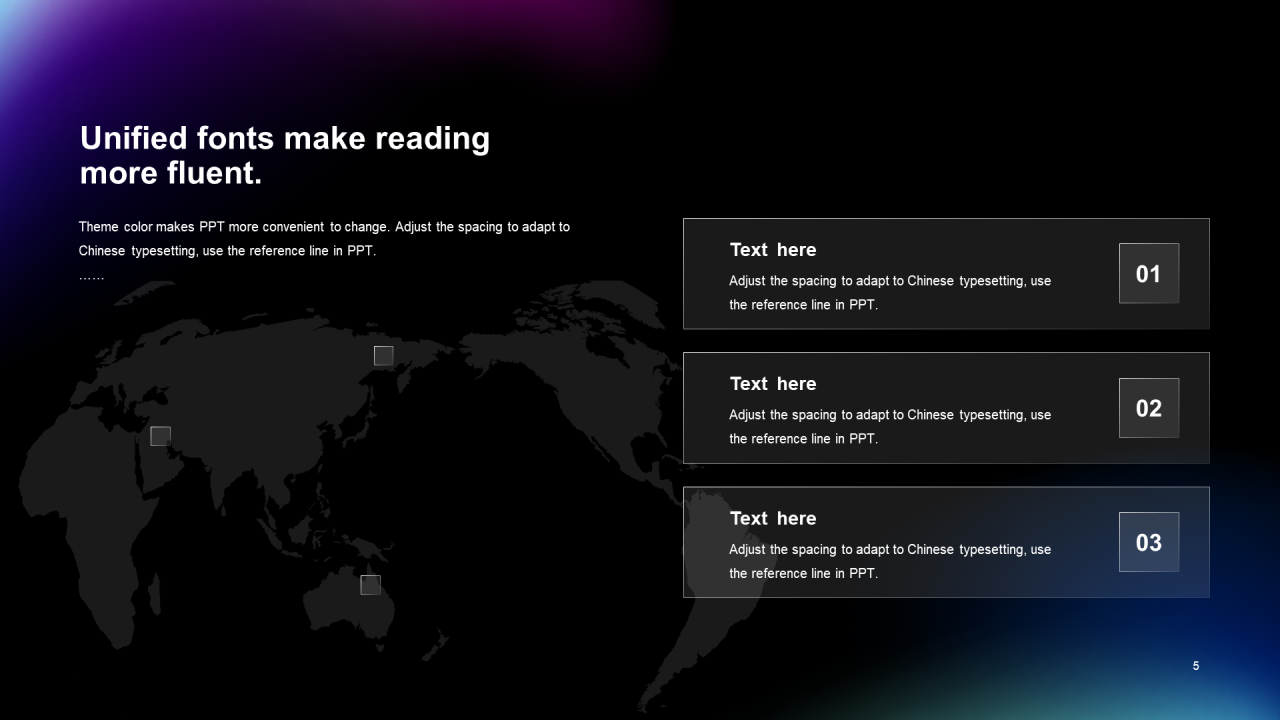
Task: Click the slide page number 5
Action: 1196,666
